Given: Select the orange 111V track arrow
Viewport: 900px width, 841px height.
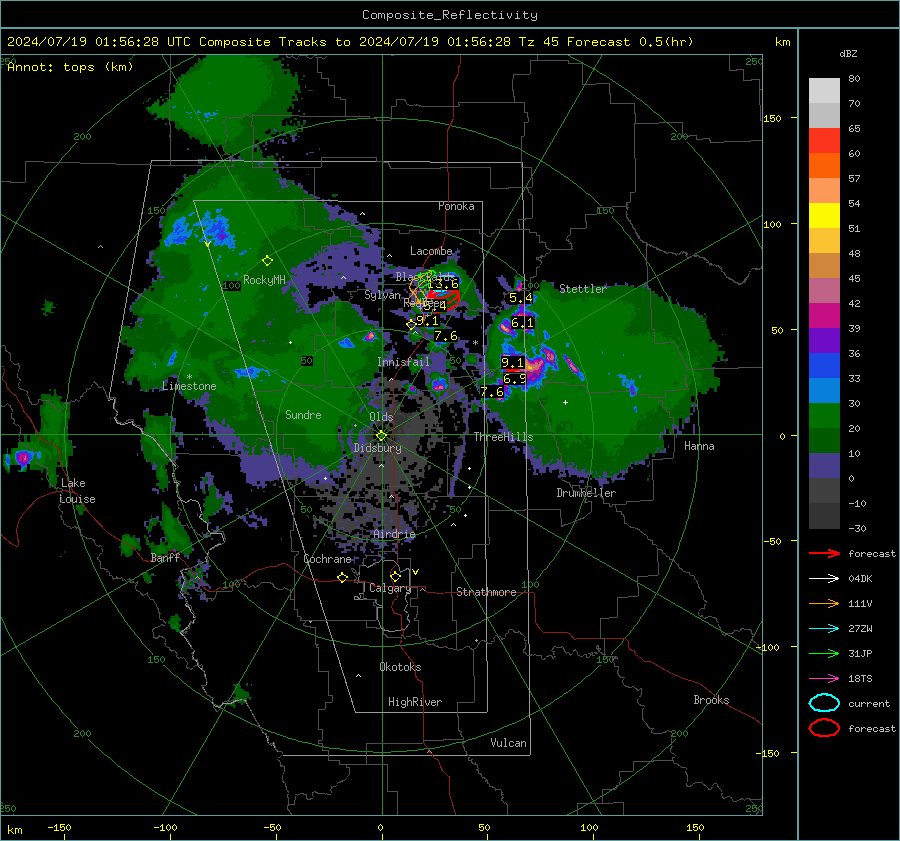Looking at the screenshot, I should [824, 603].
